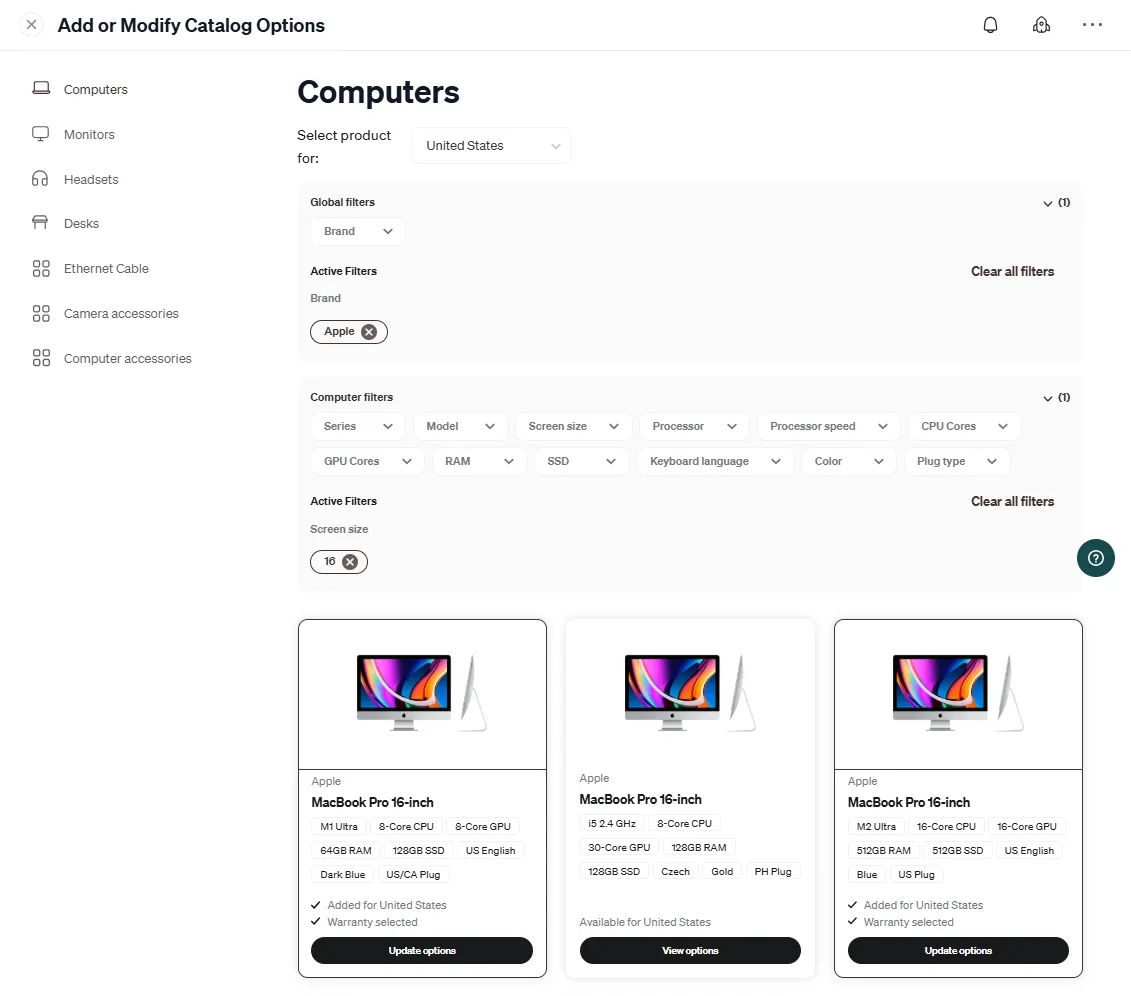Open the Brand filter dropdown
The image size is (1131, 996).
(x=358, y=232)
